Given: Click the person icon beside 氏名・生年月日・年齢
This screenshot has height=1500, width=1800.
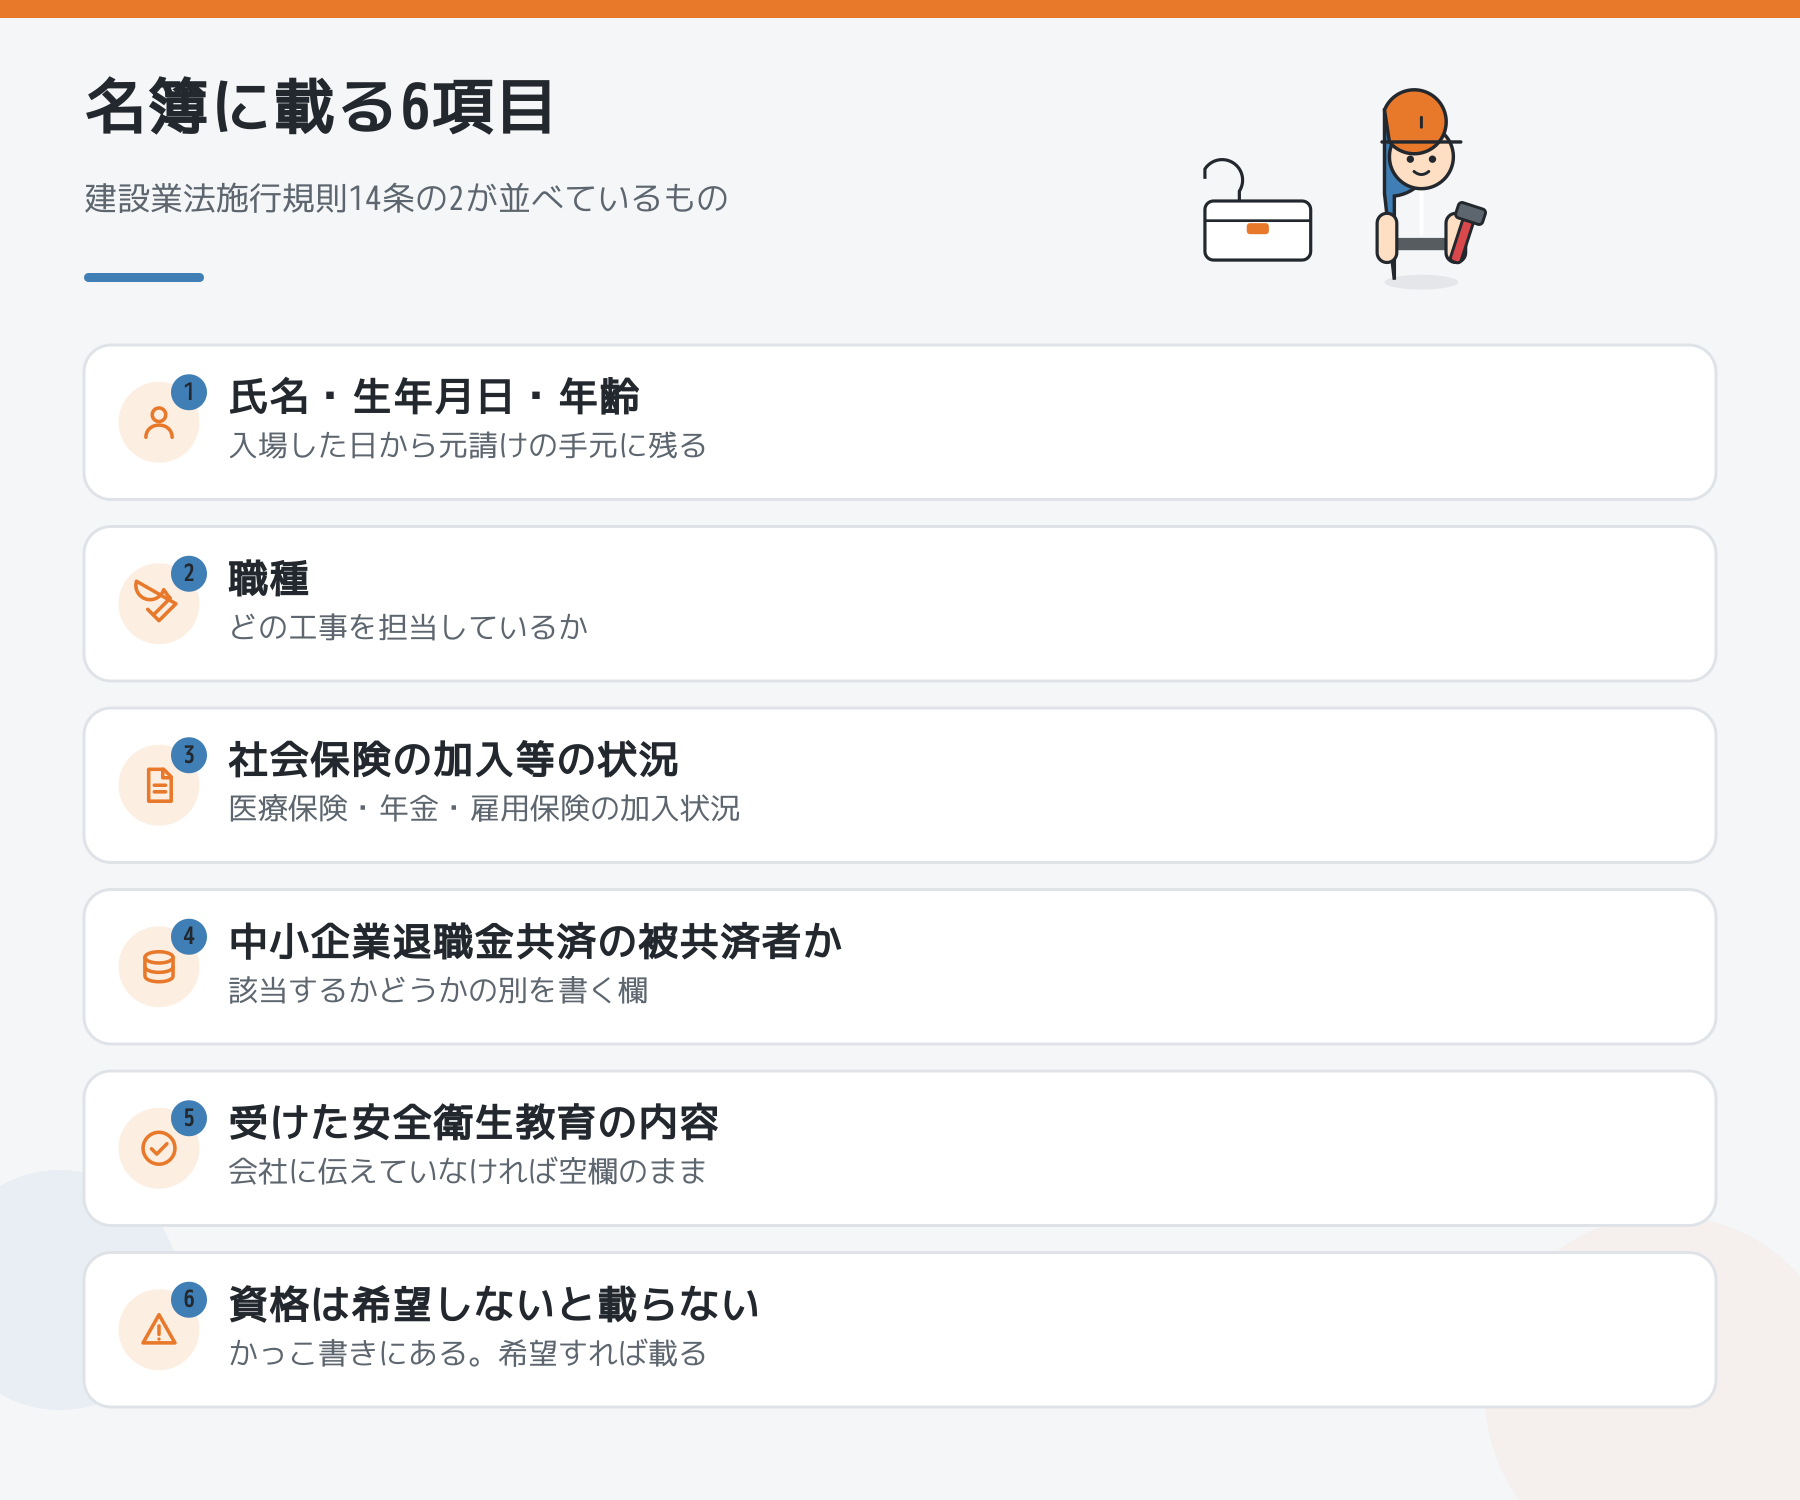Looking at the screenshot, I should [159, 423].
